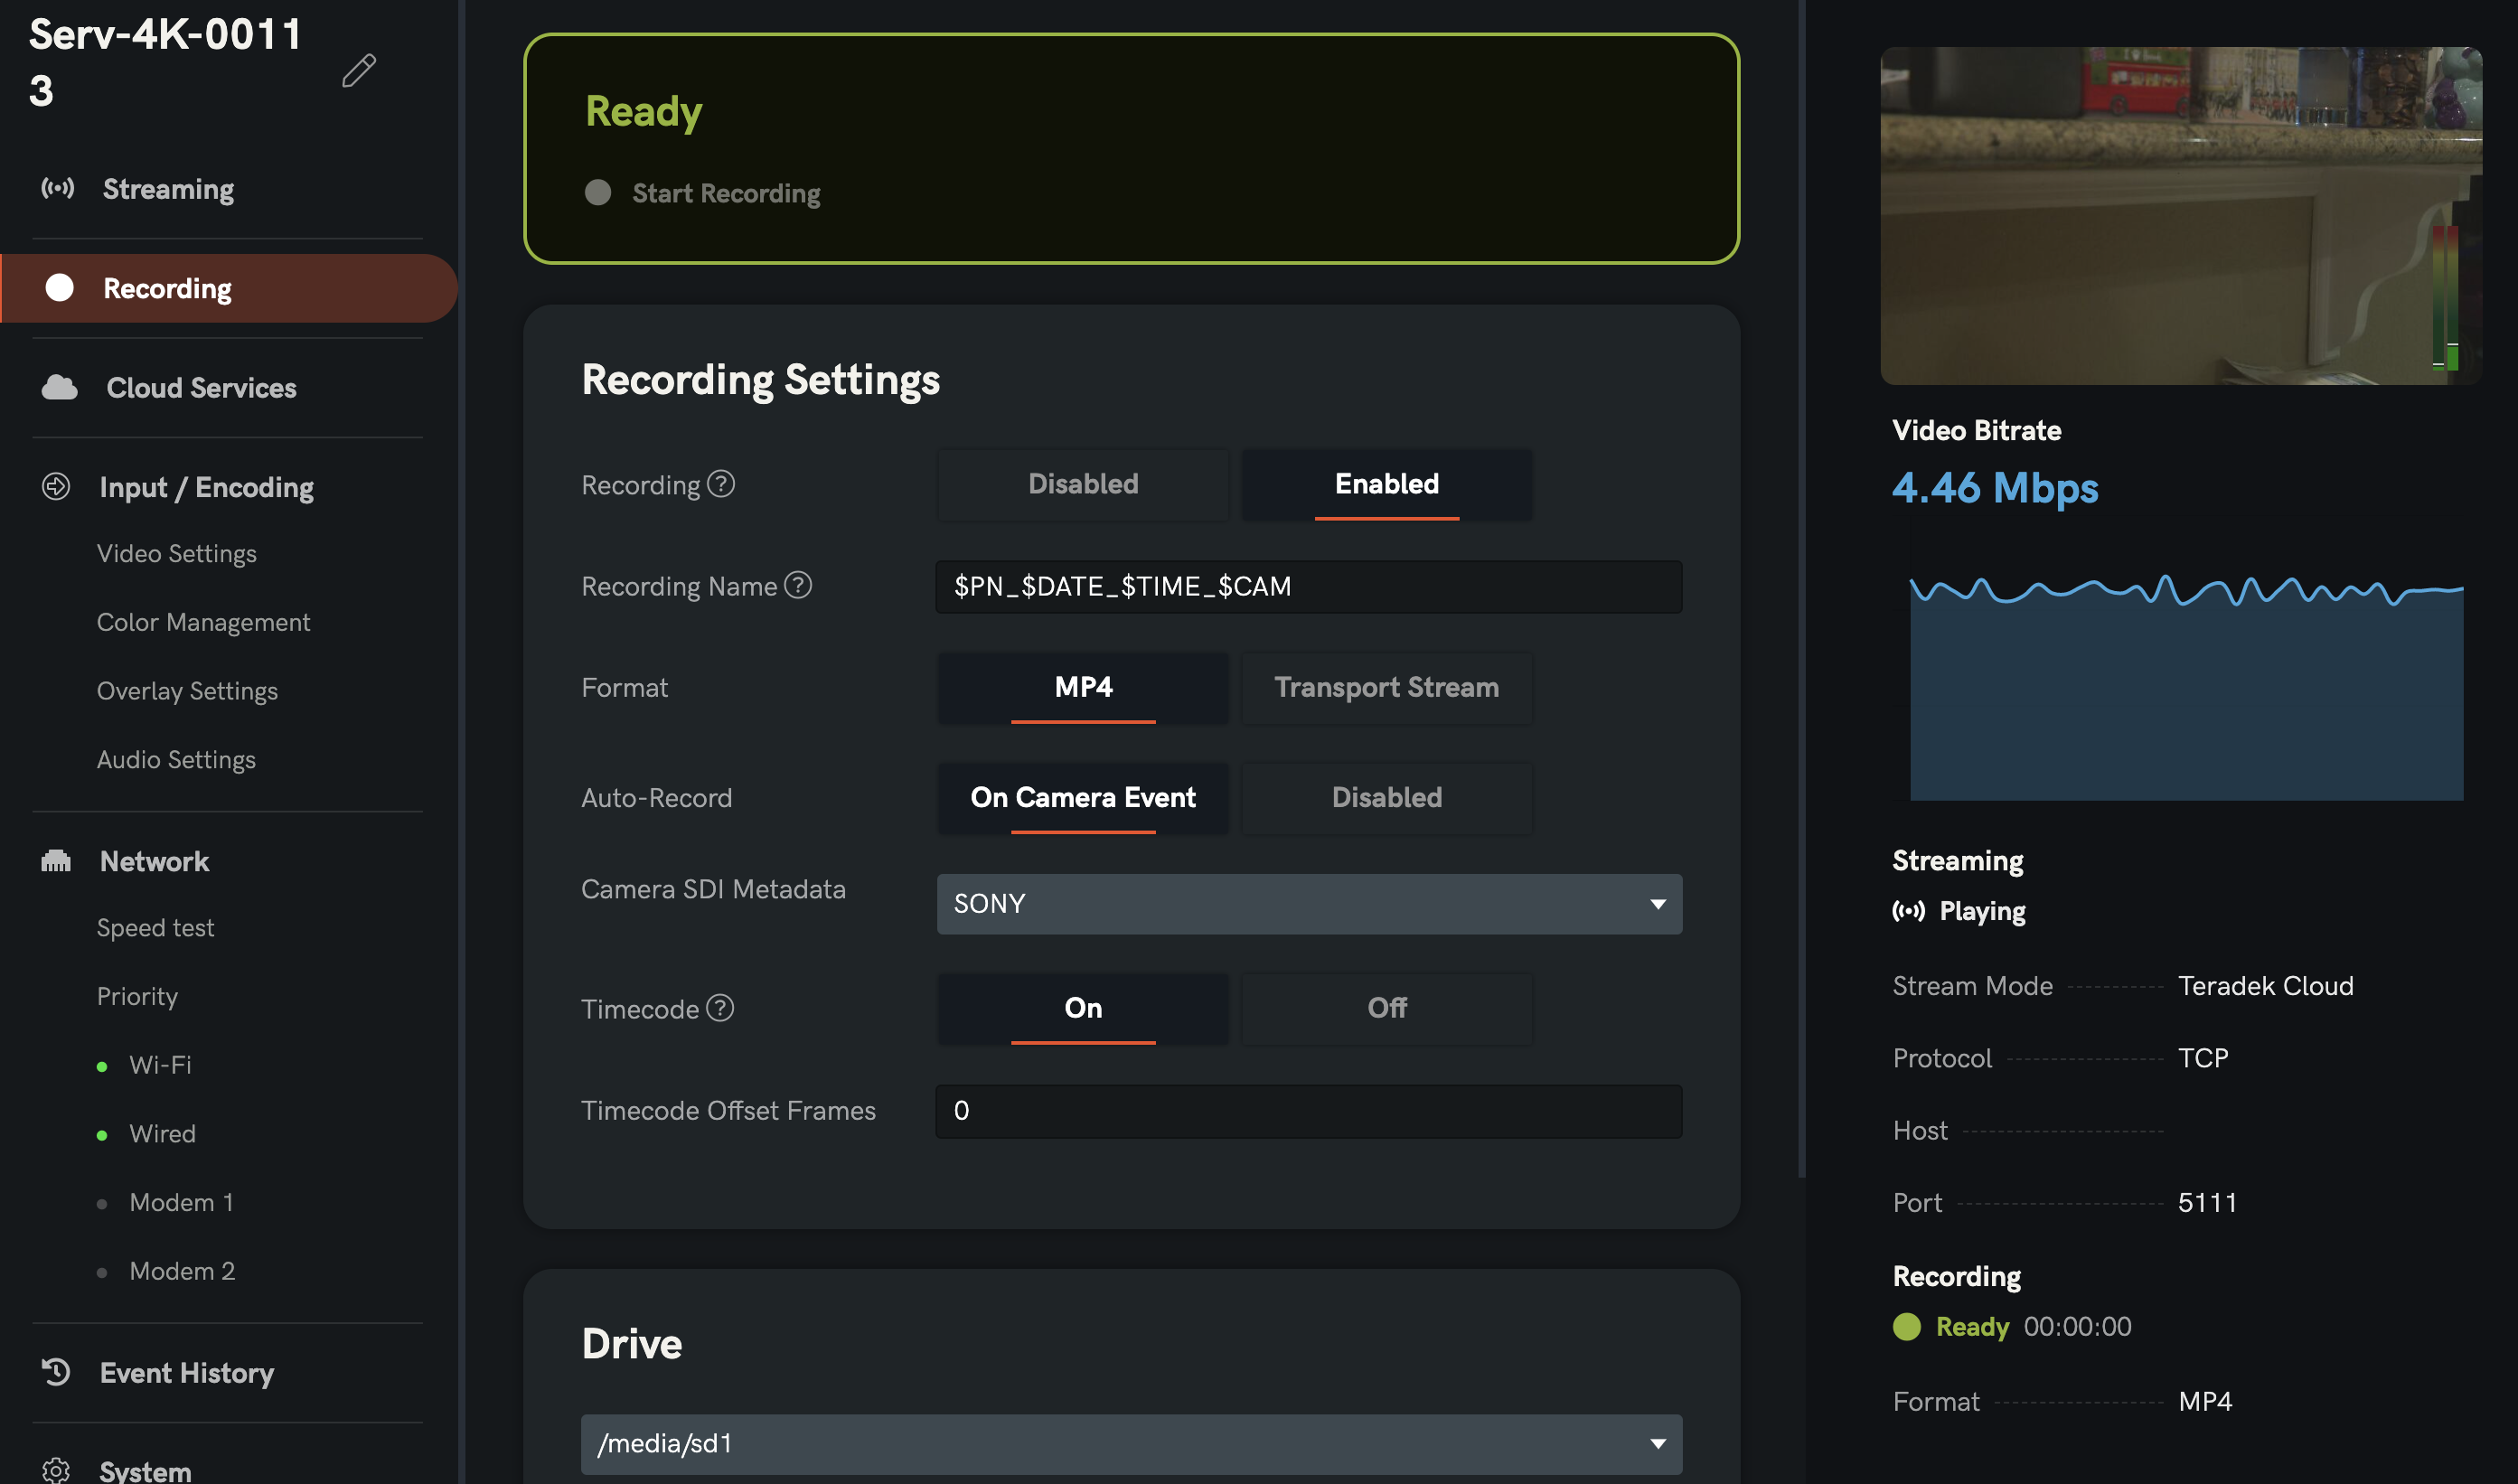Click the System gear icon
This screenshot has width=2518, height=1484.
coord(56,1470)
